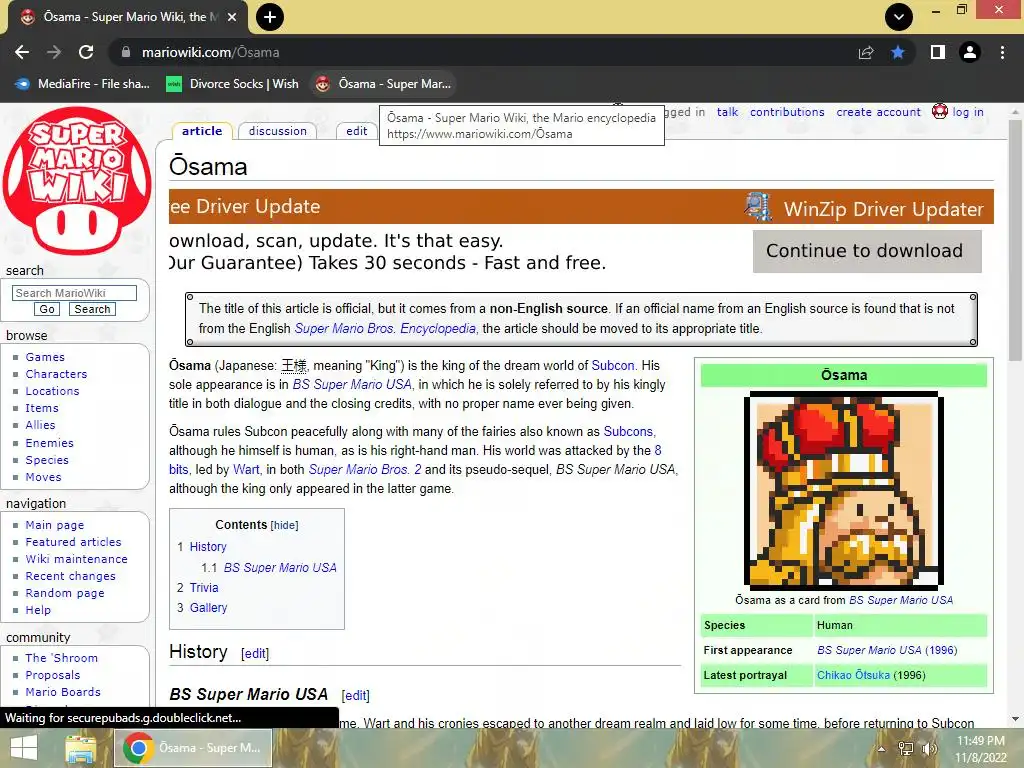Open Allies in browse sidebar
The image size is (1024, 768).
[40, 425]
